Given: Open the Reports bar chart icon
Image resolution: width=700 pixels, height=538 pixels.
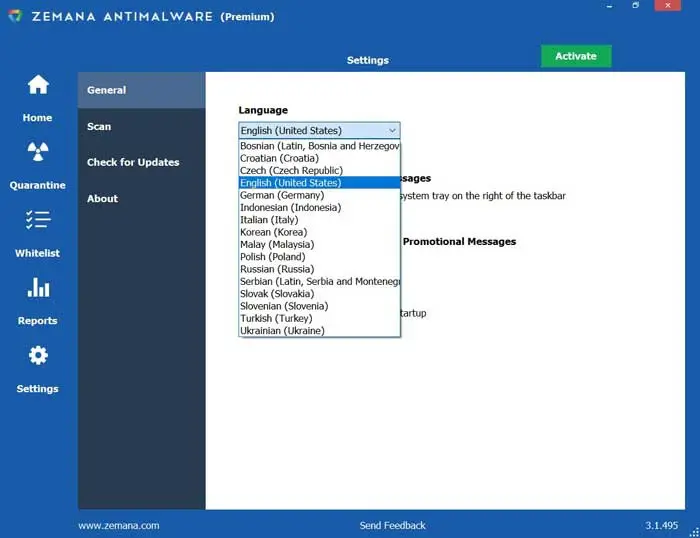Looking at the screenshot, I should point(38,288).
